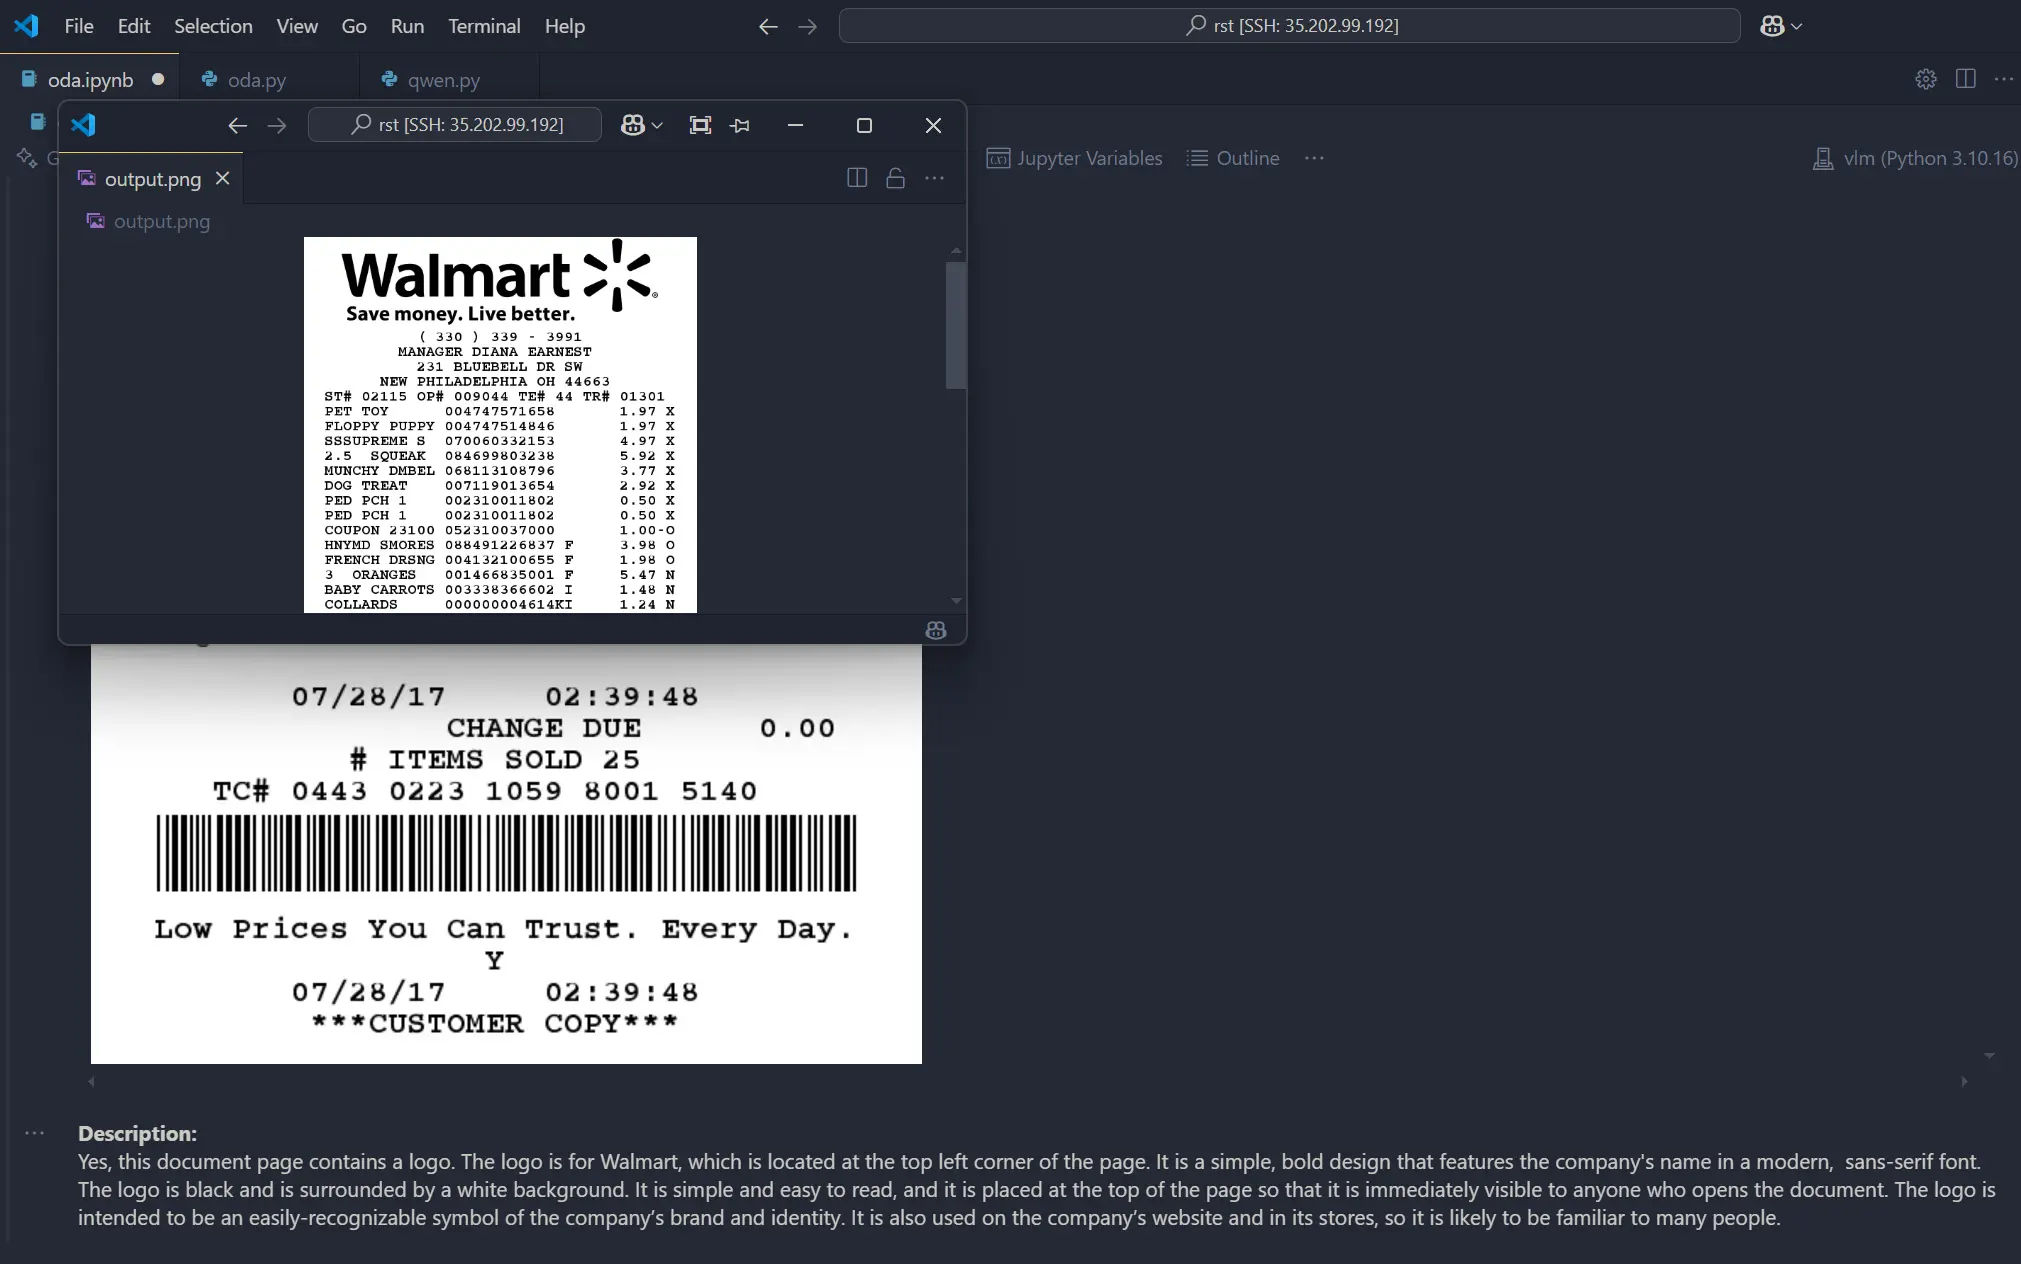Viewport: 2021px width, 1264px height.
Task: Open the Copilot menu in main title bar
Action: (x=1781, y=26)
